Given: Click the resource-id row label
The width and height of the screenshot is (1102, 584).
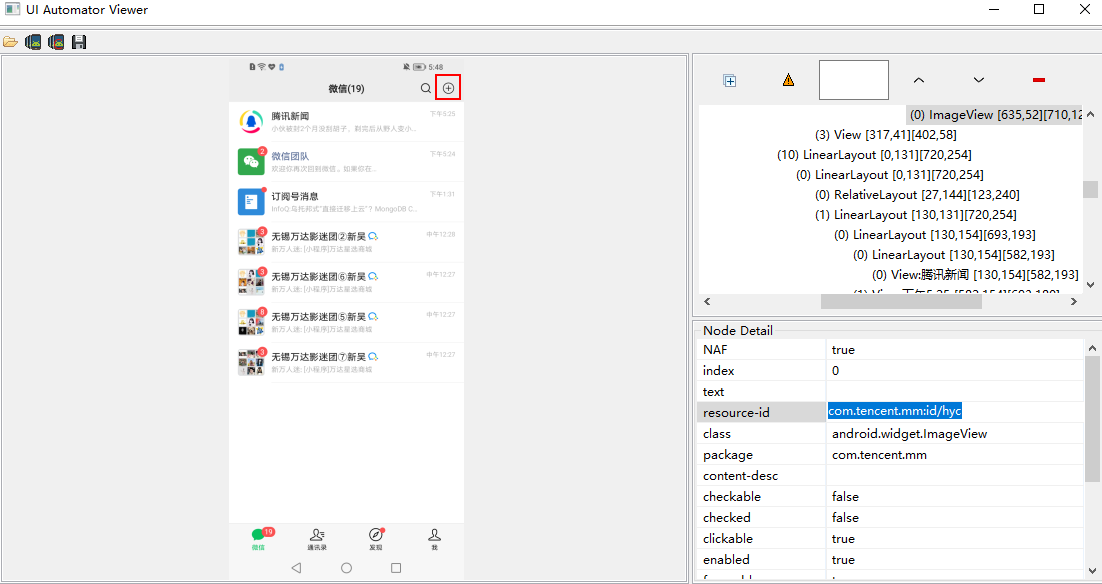Looking at the screenshot, I should (736, 413).
